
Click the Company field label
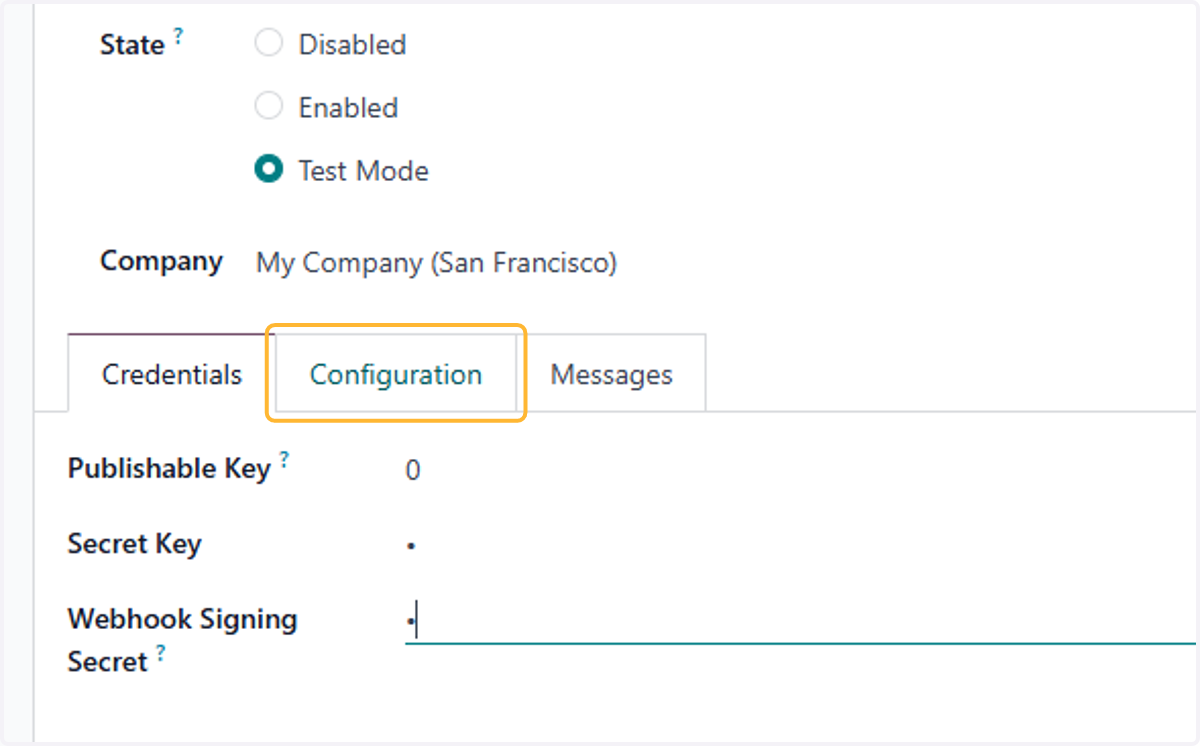point(161,261)
